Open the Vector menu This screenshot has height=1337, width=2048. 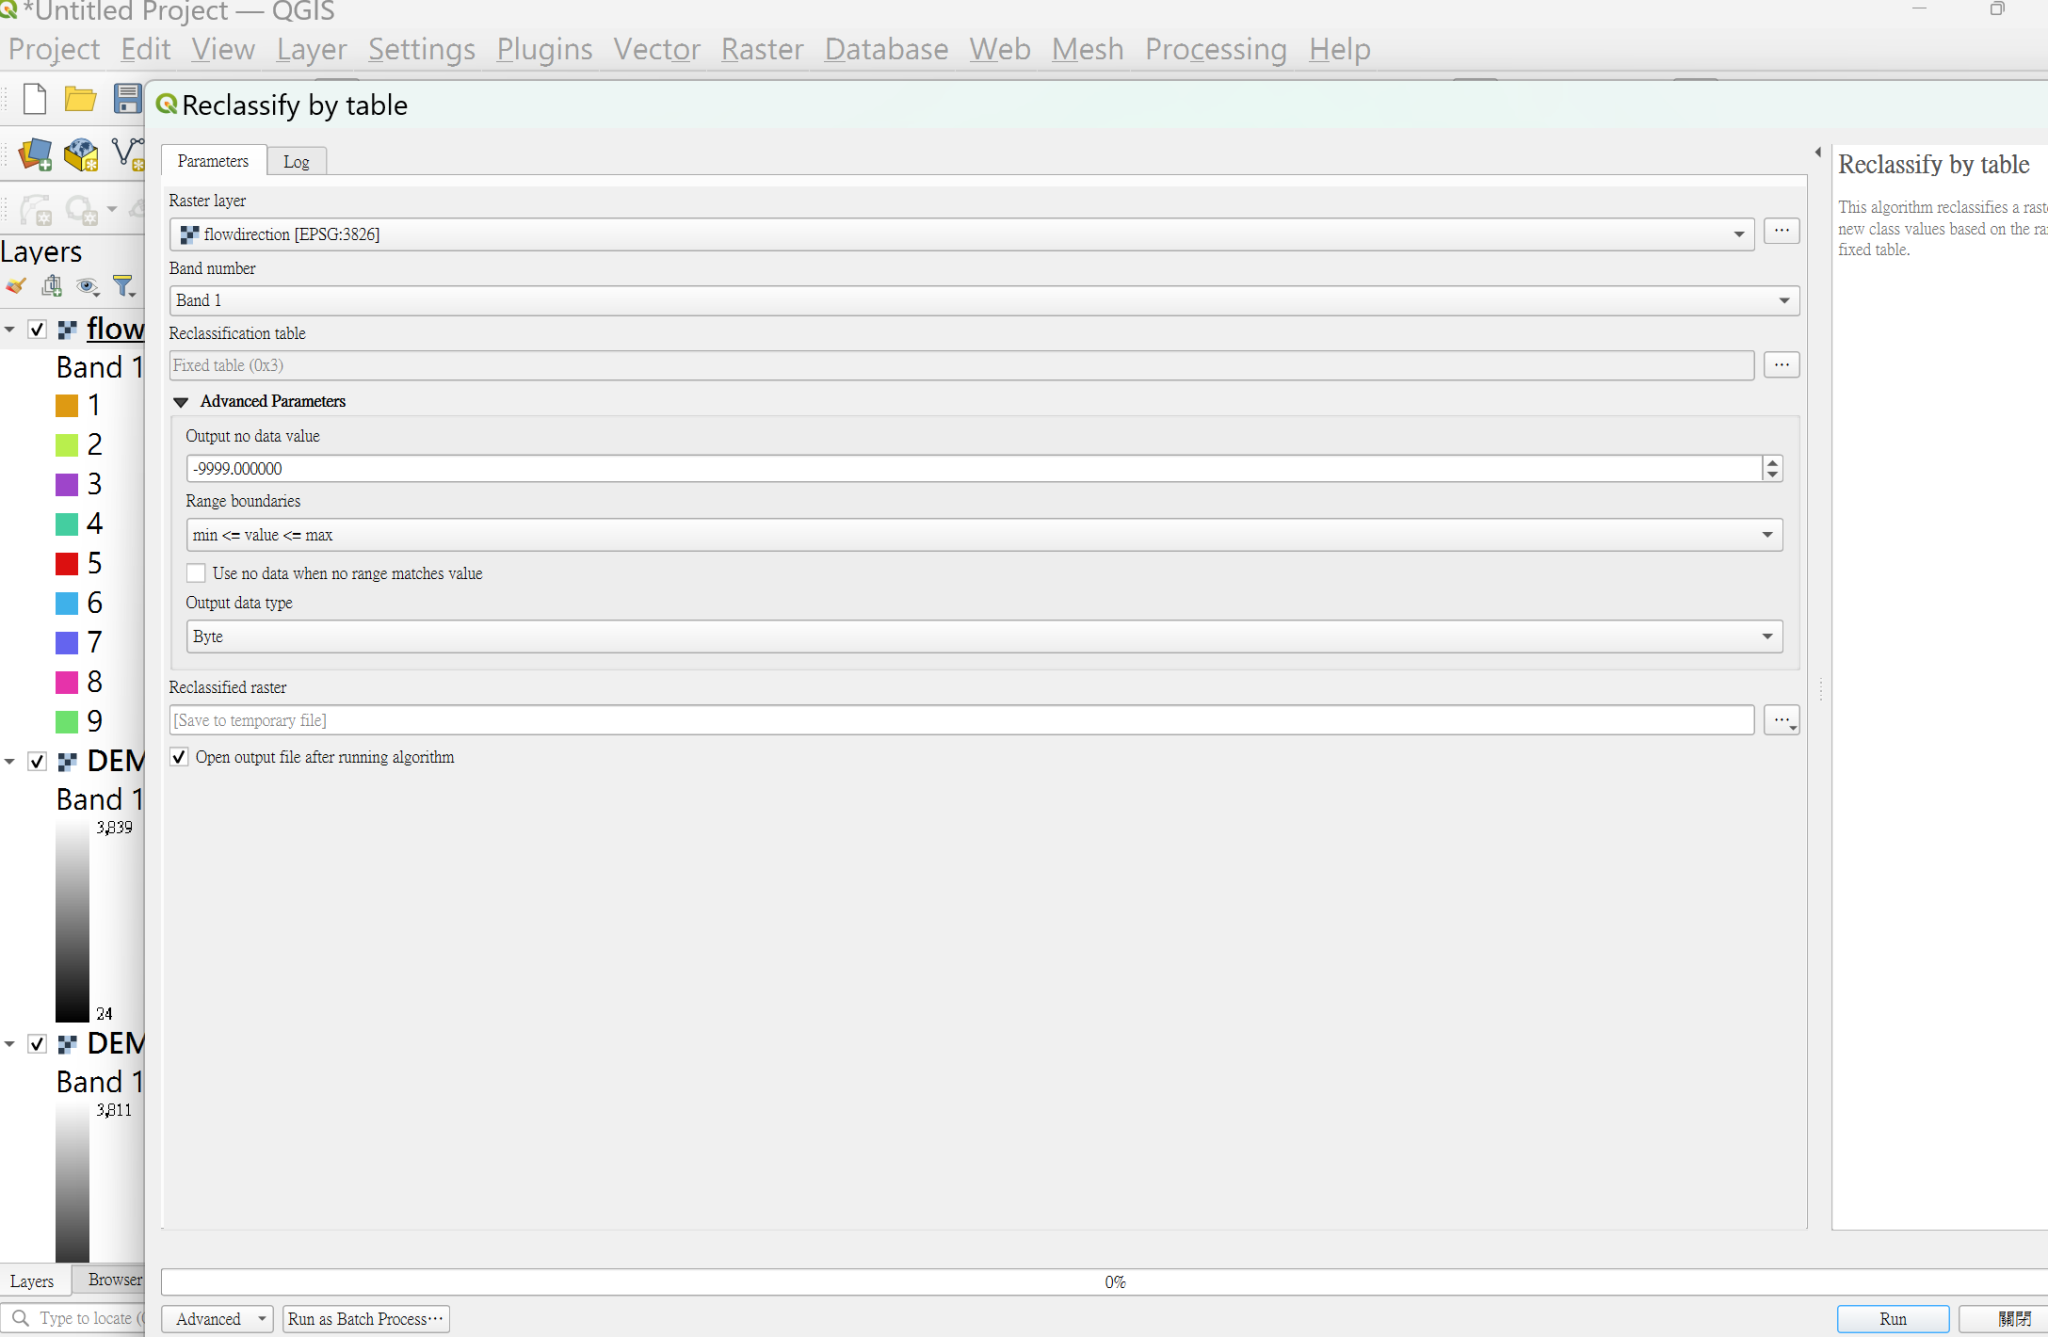coord(657,49)
